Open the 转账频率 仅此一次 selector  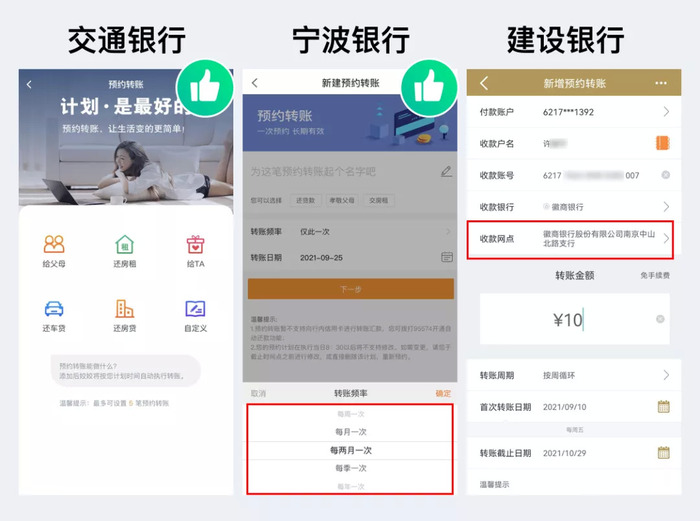pos(350,232)
